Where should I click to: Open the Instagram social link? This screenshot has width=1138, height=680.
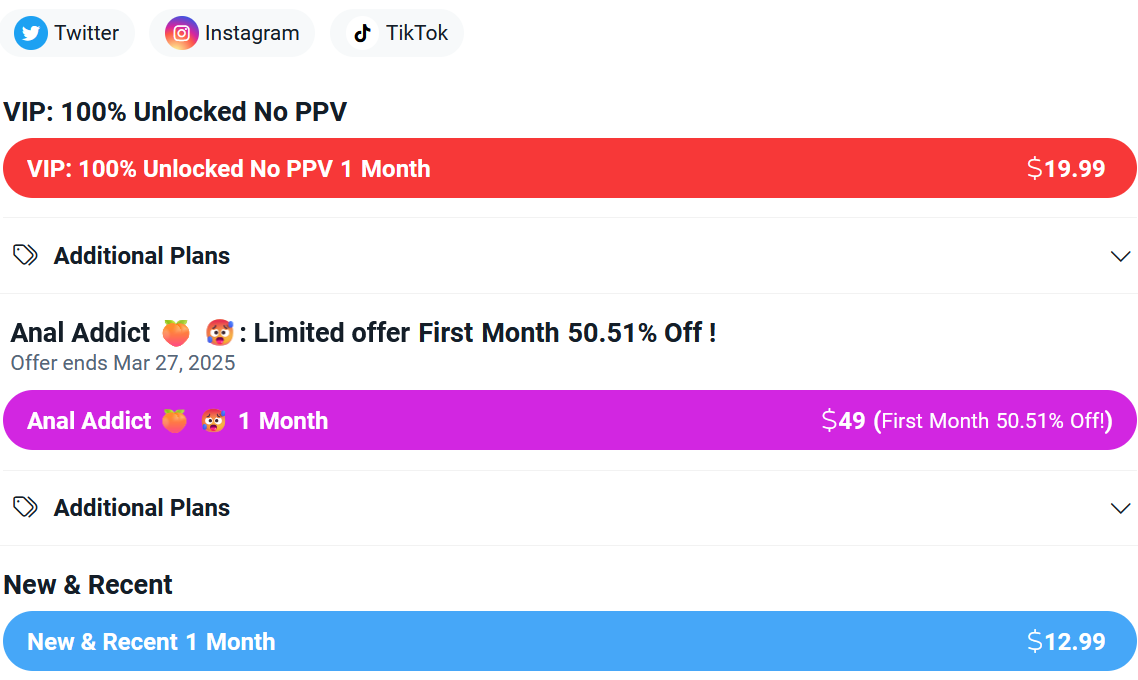(x=232, y=33)
